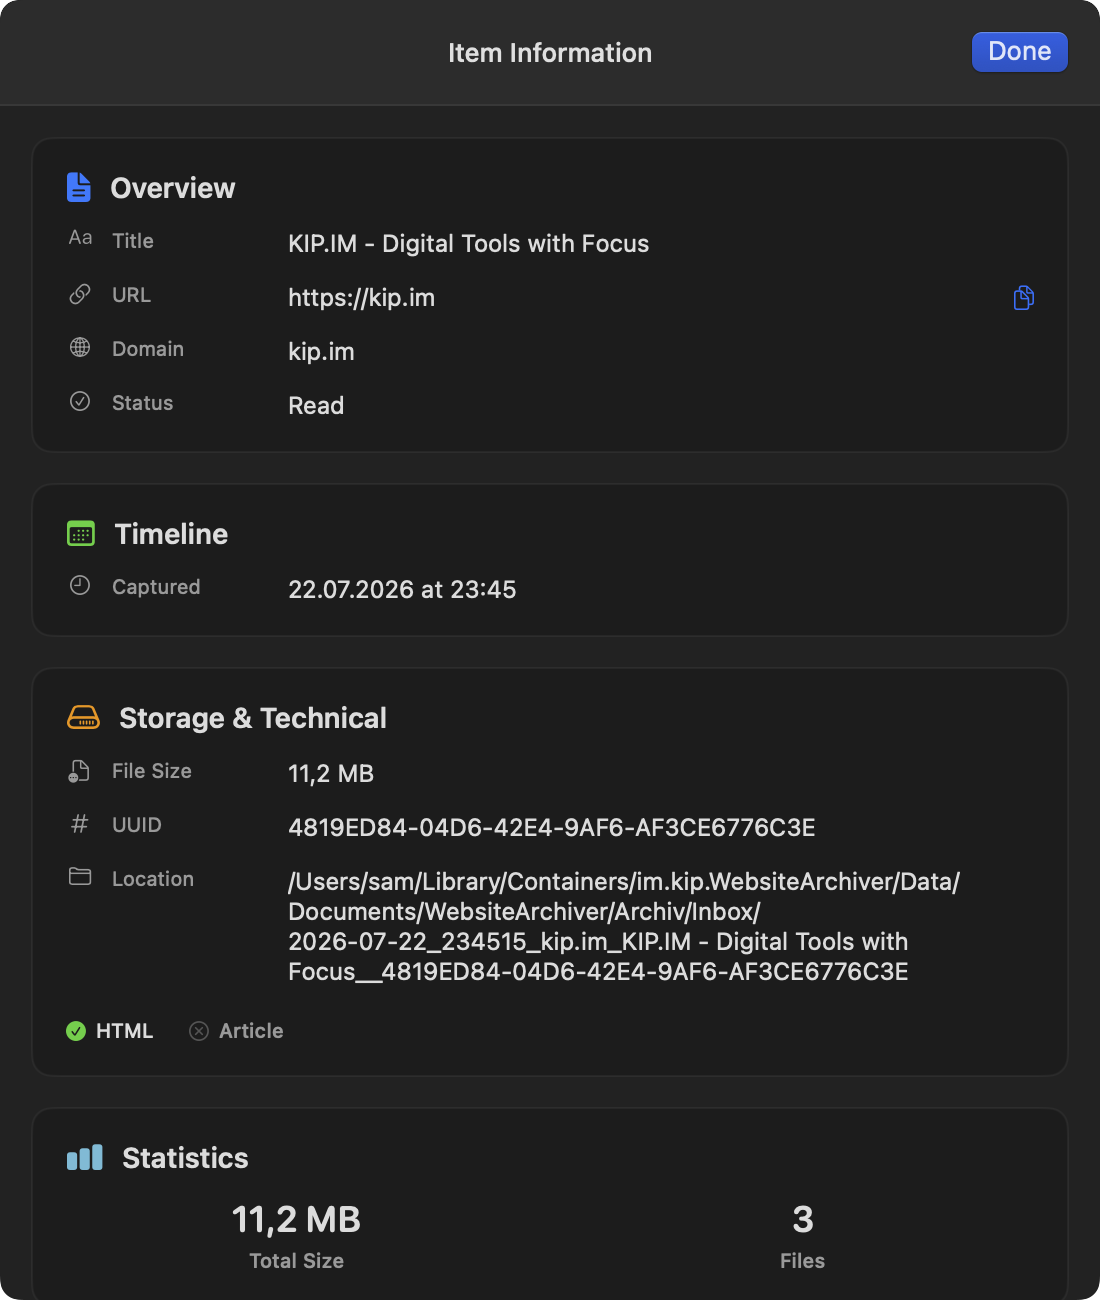Click the green Timeline calendar icon
1100x1300 pixels.
81,533
